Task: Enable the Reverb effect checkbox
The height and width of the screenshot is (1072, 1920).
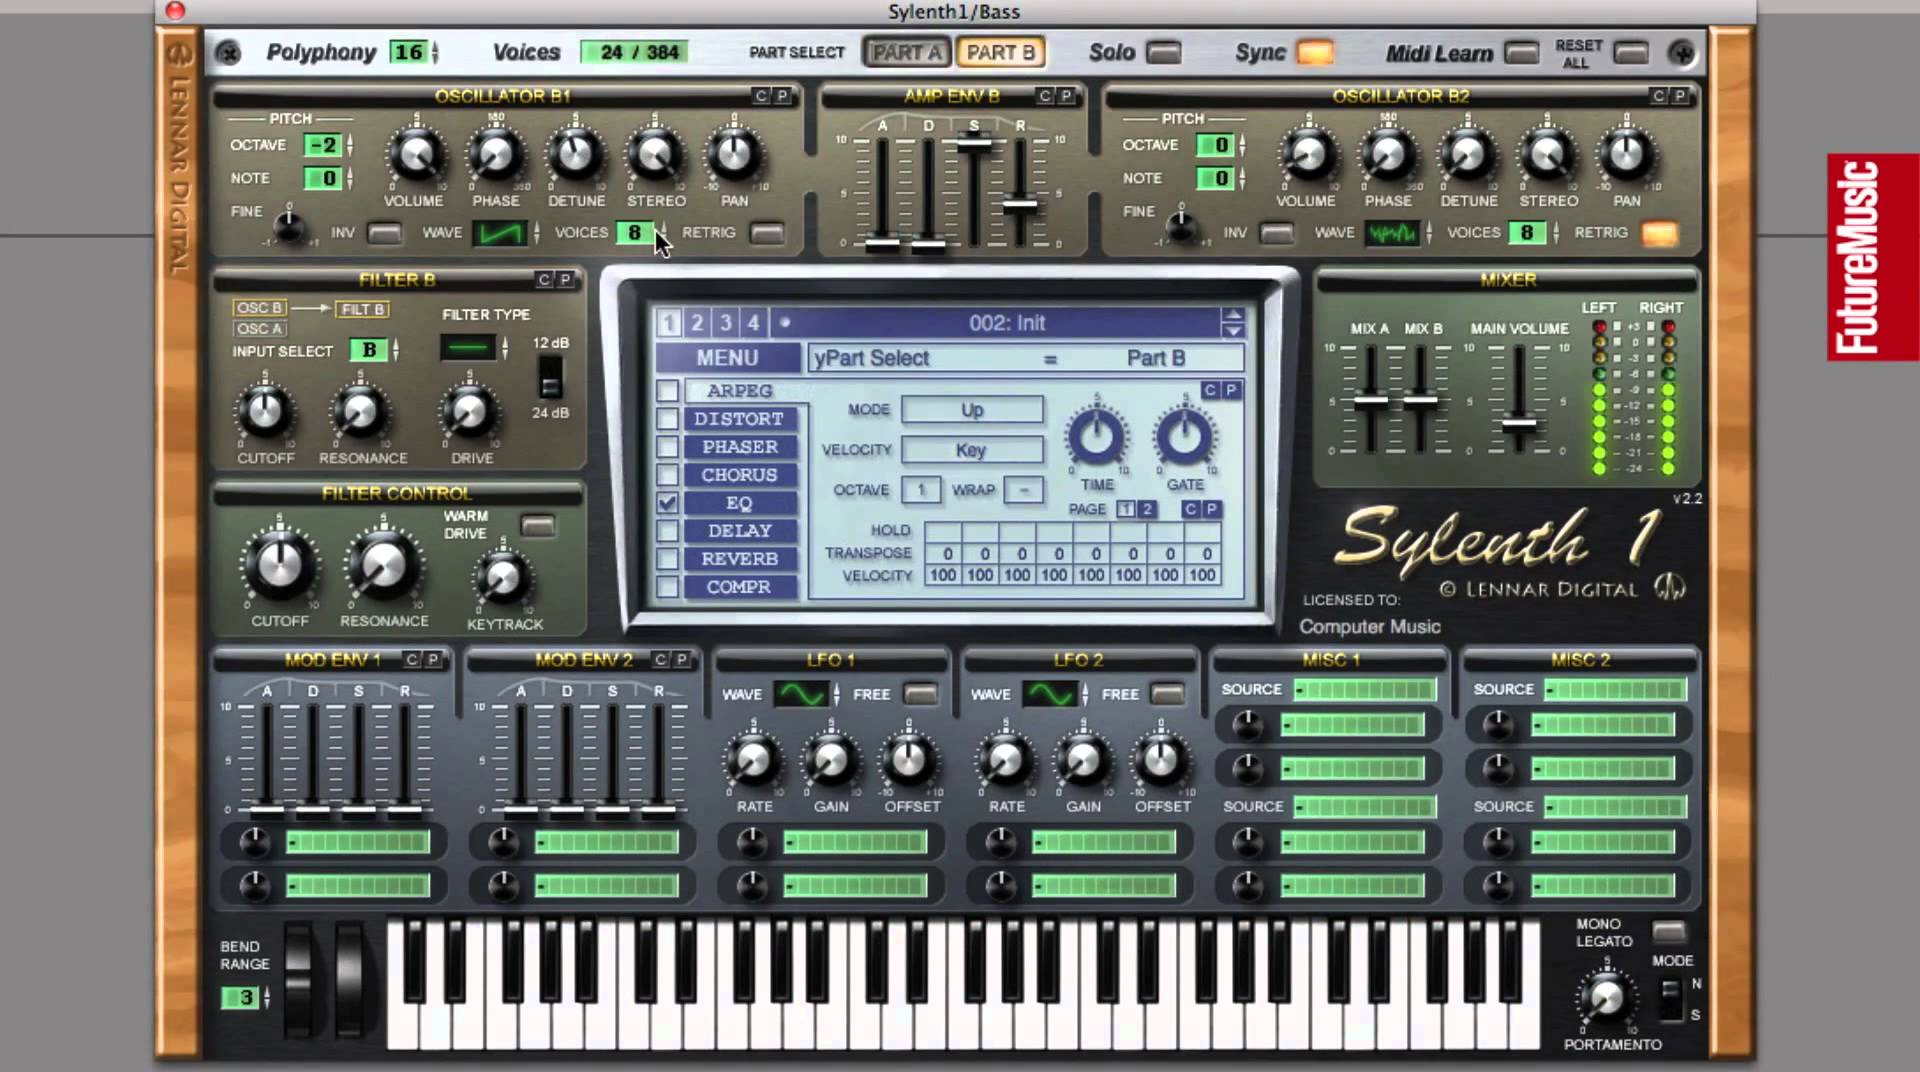Action: pyautogui.click(x=667, y=559)
